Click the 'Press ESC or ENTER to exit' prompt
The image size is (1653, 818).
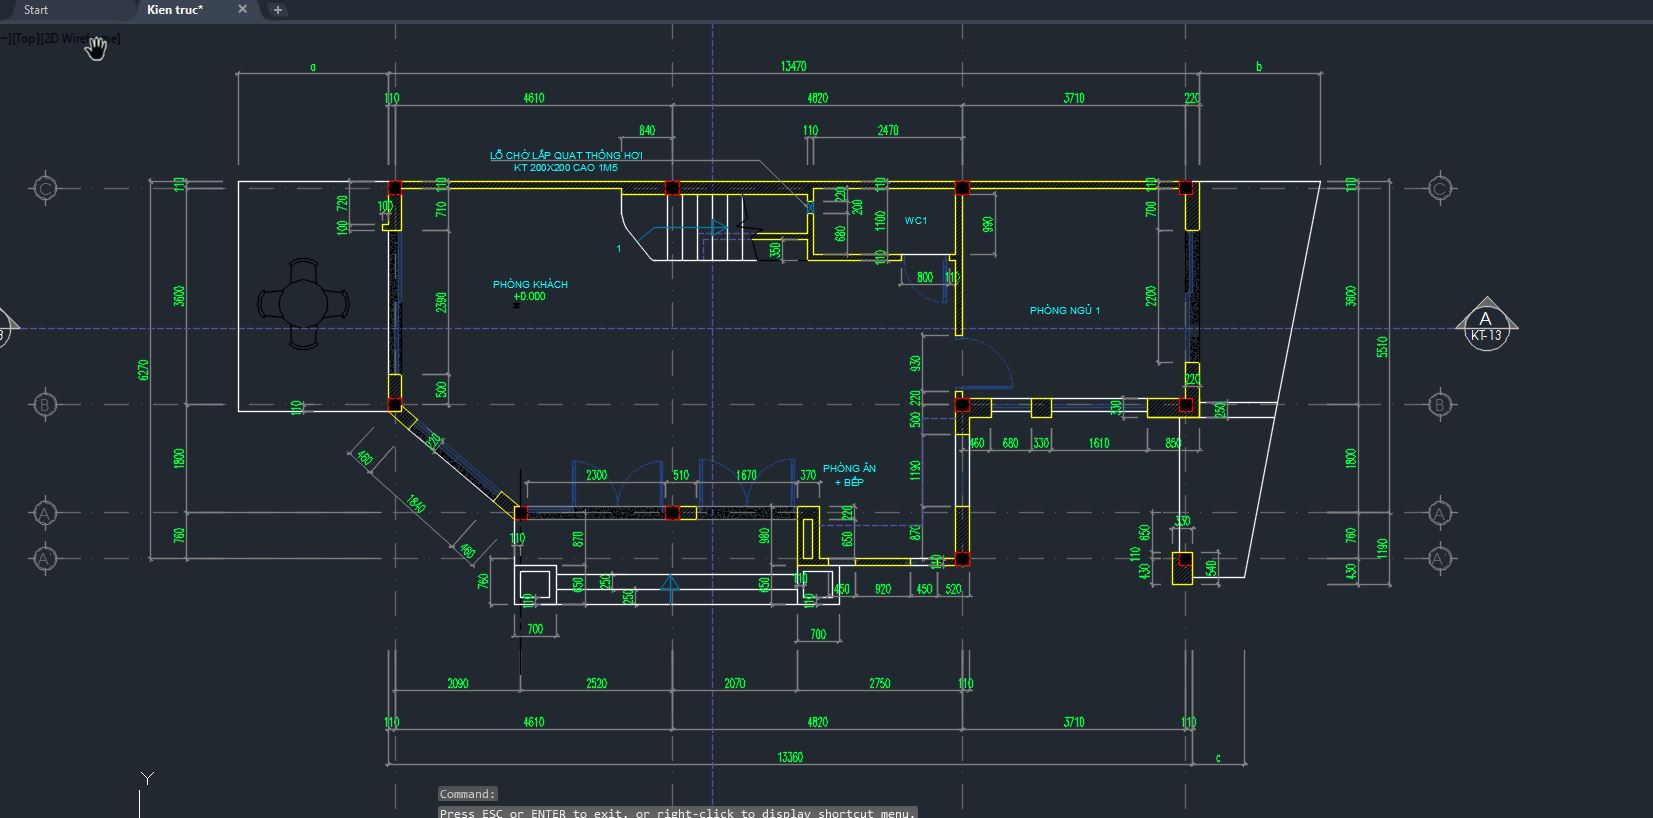(677, 813)
